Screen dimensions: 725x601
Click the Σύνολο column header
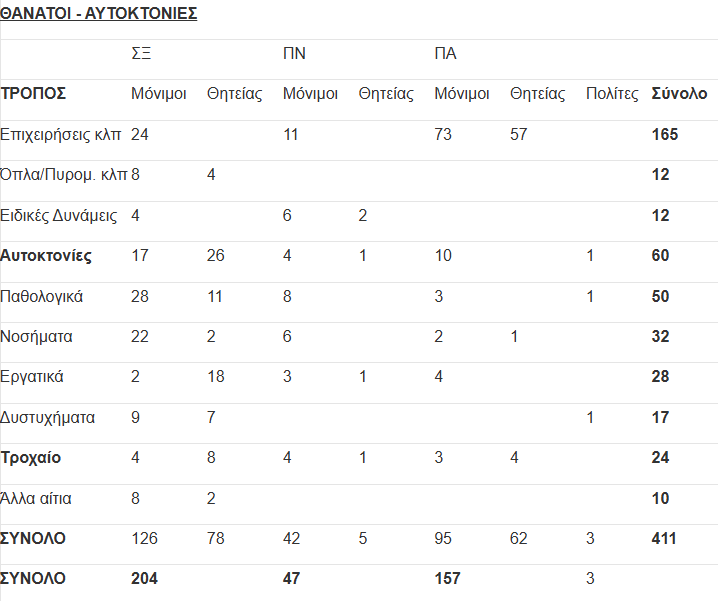679,94
